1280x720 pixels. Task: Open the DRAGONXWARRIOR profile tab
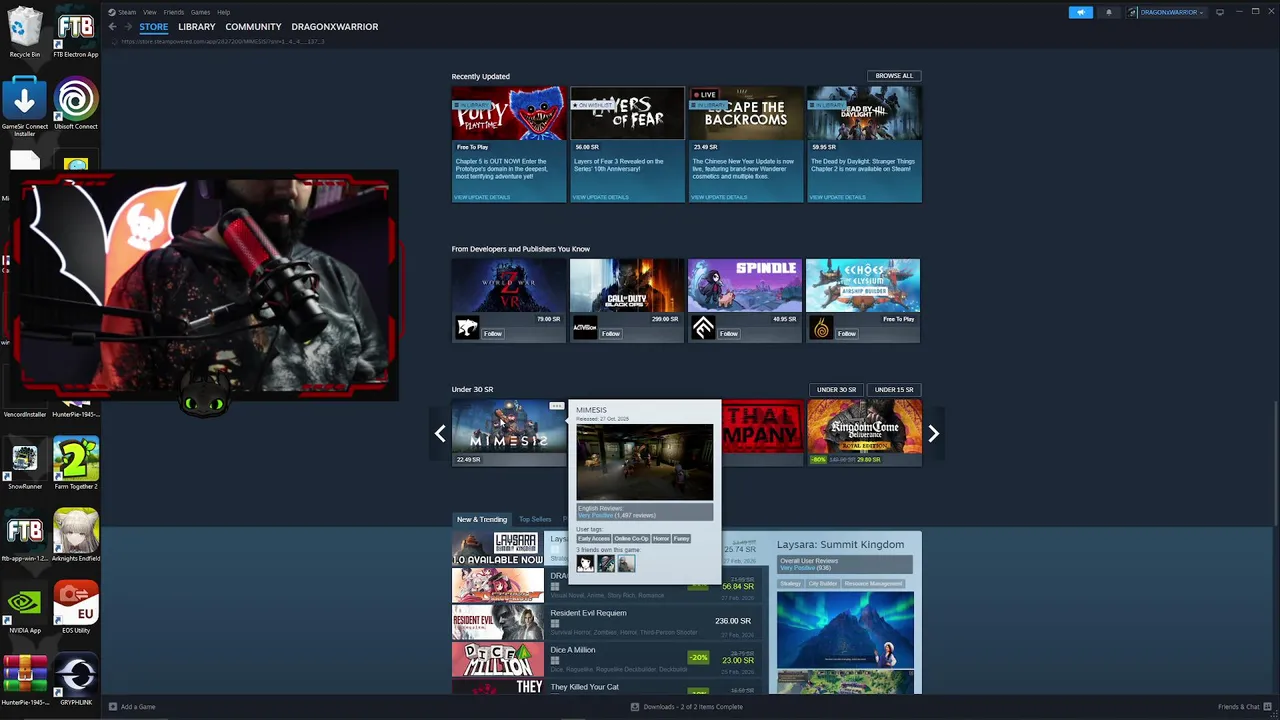point(334,27)
